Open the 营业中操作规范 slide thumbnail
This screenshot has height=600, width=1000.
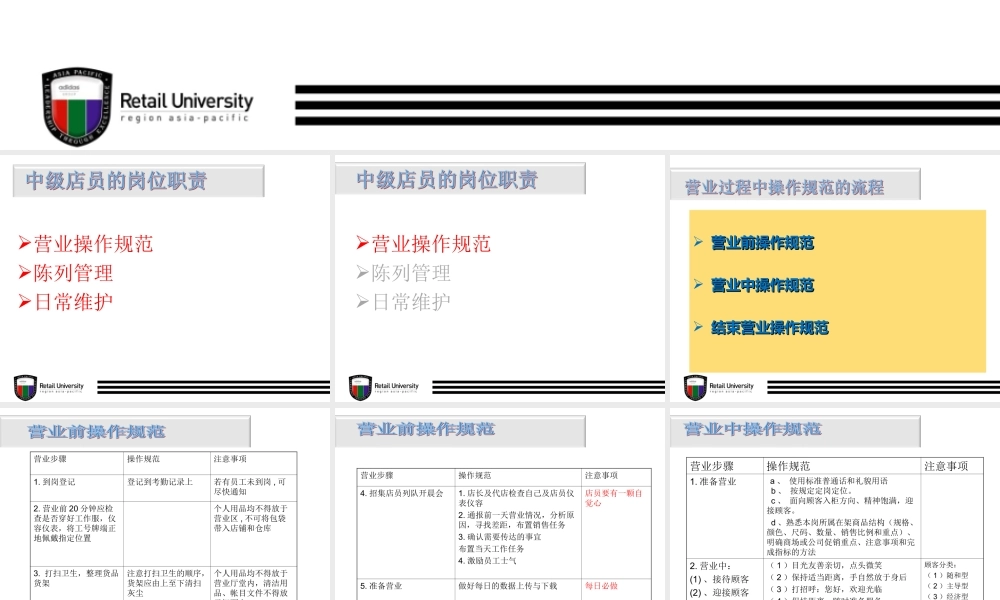835,505
